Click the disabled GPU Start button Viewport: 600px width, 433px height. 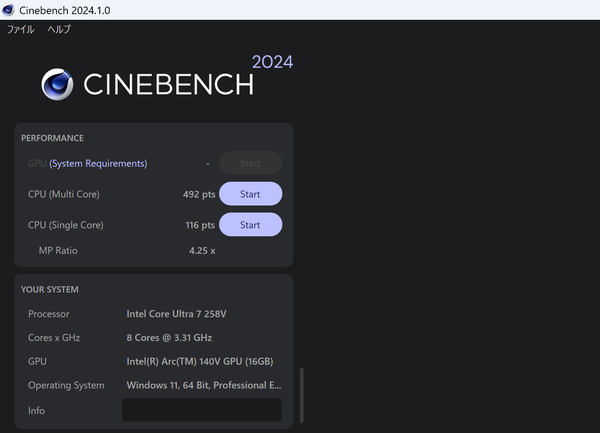click(251, 163)
